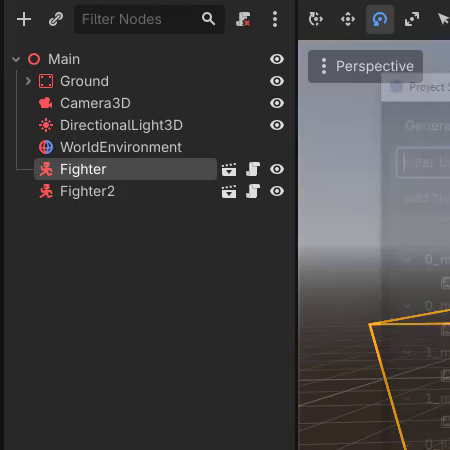Click the DirectionalLight3D sun icon
450x450 pixels.
tap(46, 125)
